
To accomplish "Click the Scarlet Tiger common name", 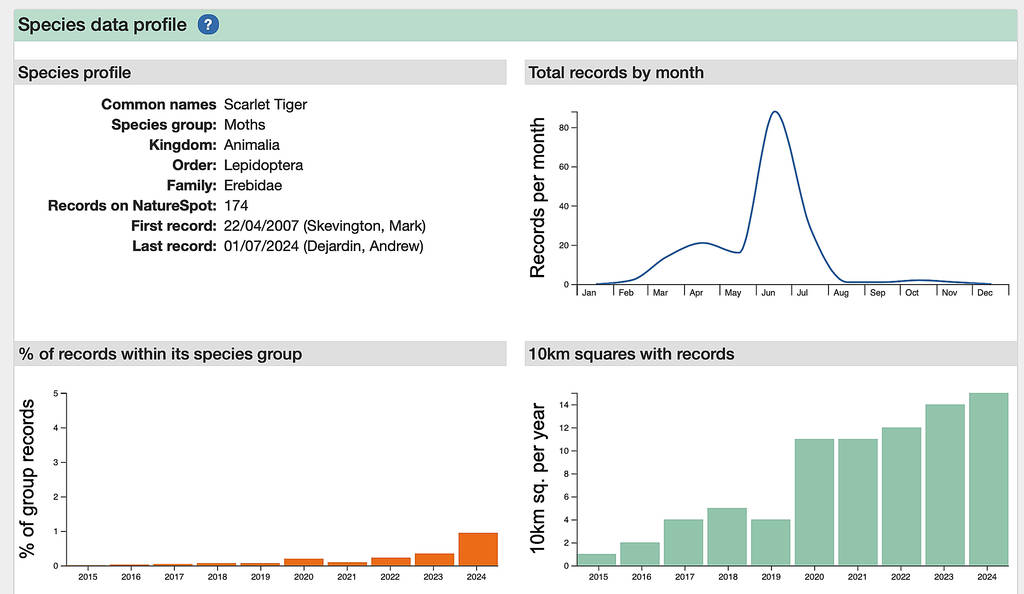I will [265, 104].
